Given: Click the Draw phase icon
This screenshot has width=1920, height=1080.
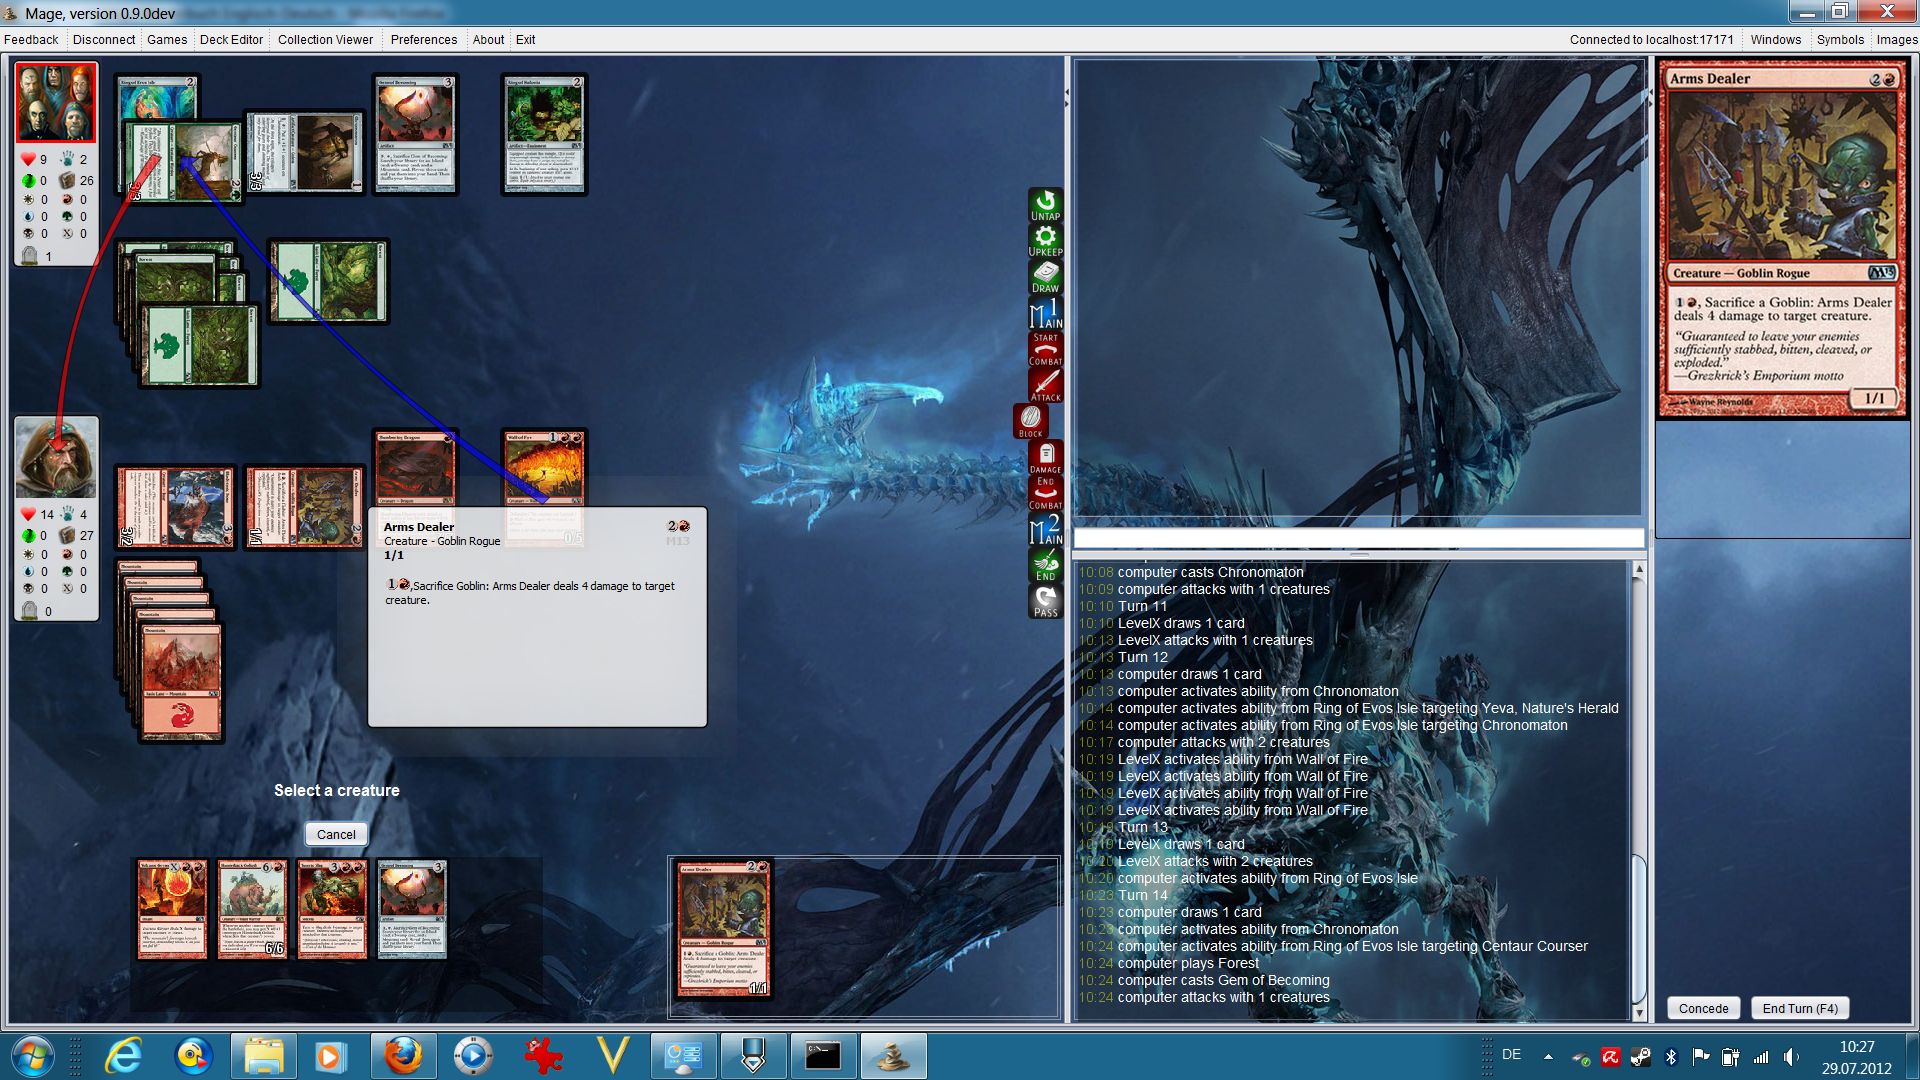Looking at the screenshot, I should tap(1045, 277).
